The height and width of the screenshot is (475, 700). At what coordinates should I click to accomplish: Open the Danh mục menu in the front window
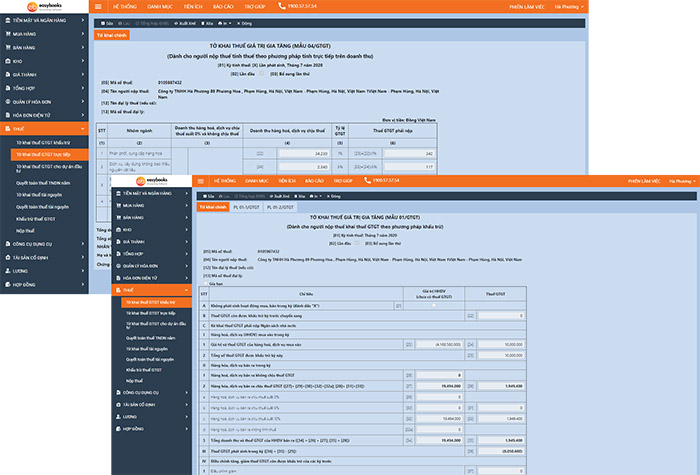coord(257,181)
